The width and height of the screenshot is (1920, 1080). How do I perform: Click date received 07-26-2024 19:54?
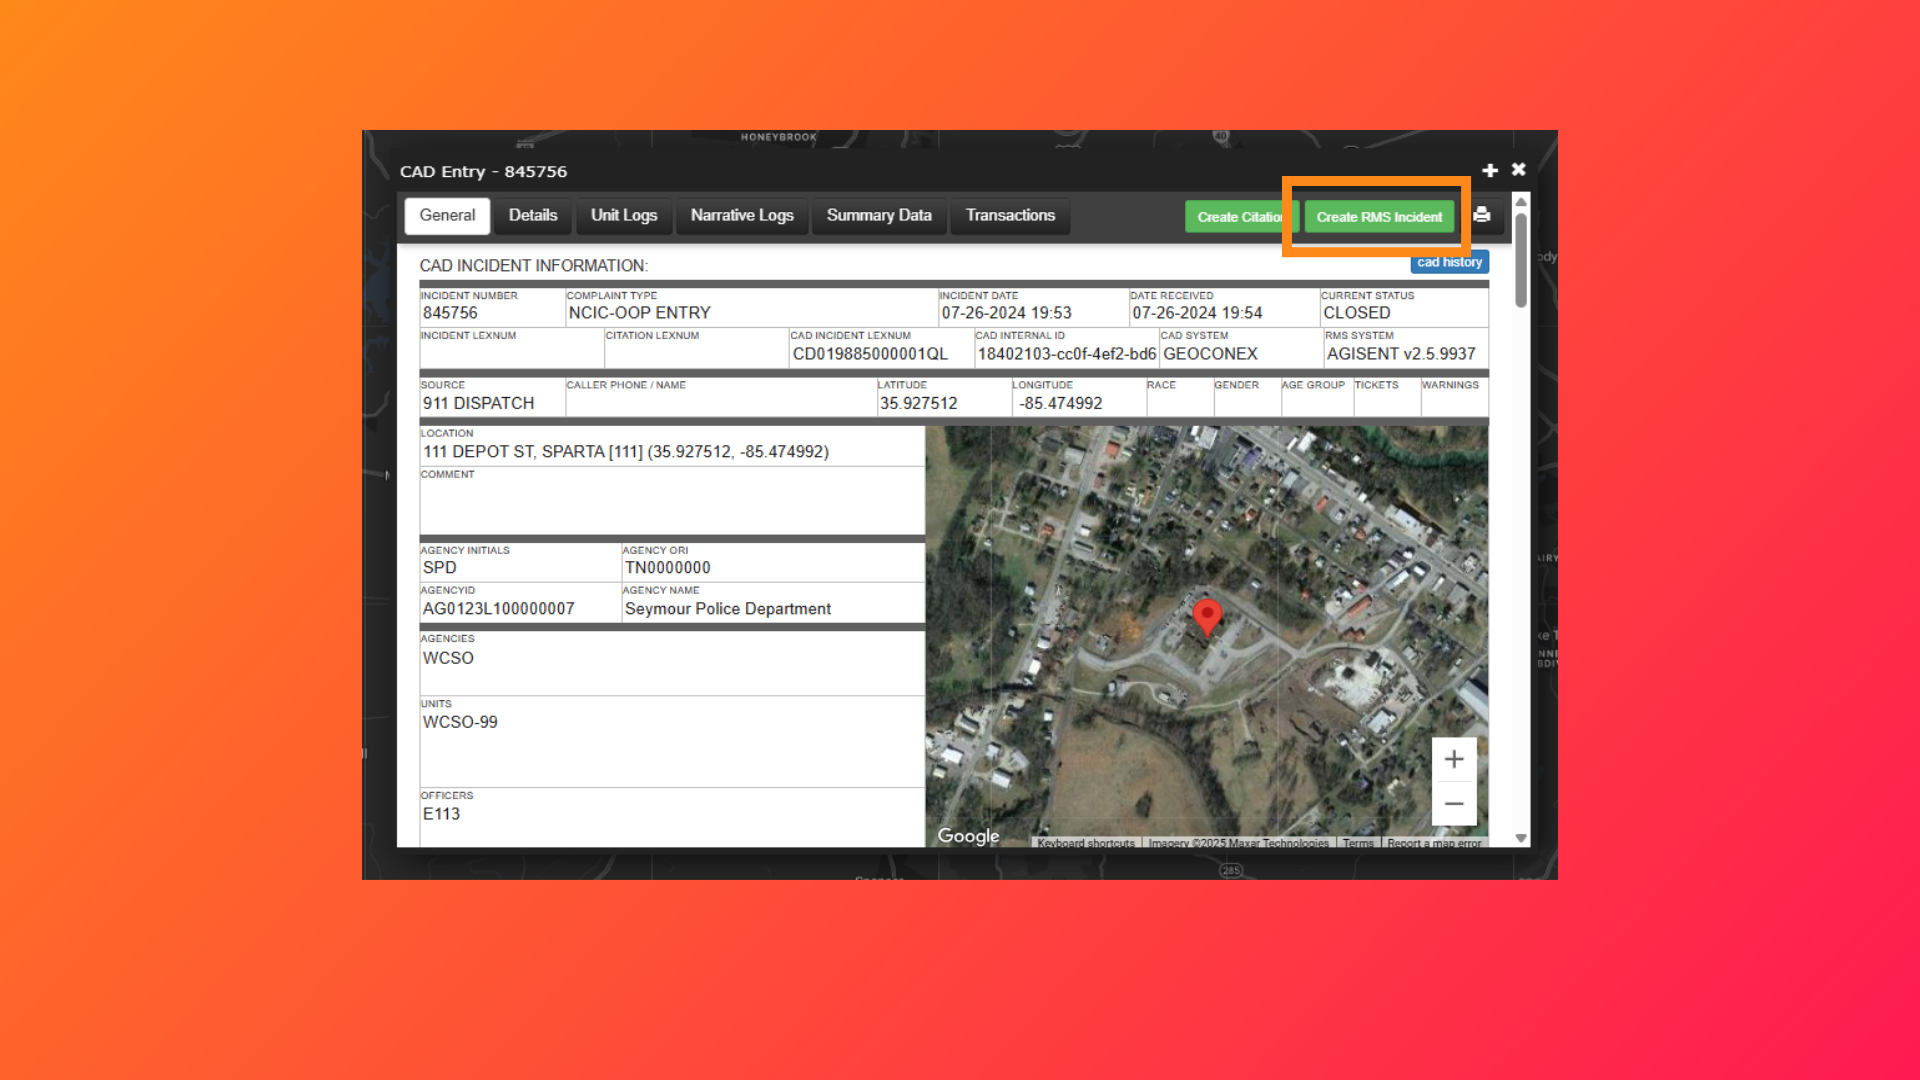1197,313
